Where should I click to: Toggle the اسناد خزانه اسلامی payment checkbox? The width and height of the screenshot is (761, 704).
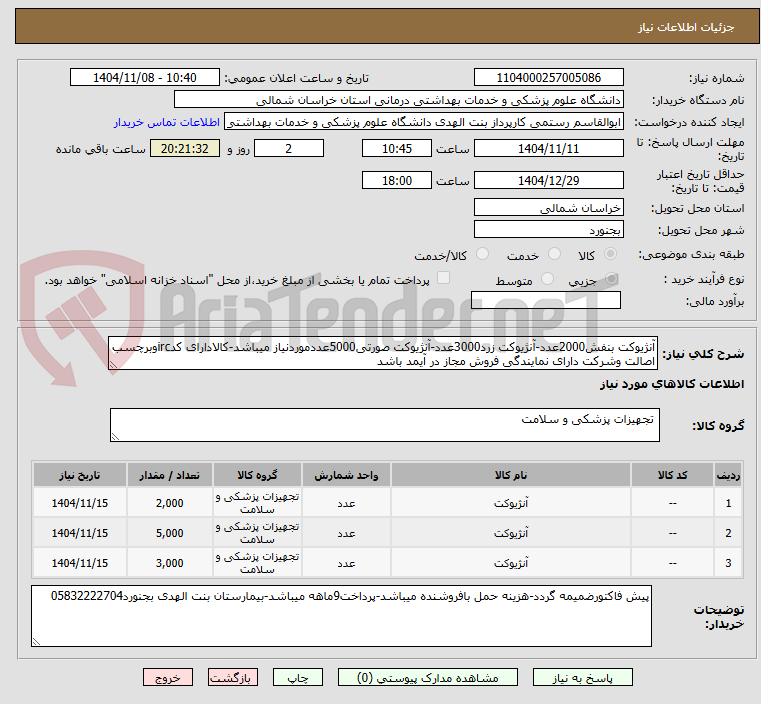tap(443, 278)
